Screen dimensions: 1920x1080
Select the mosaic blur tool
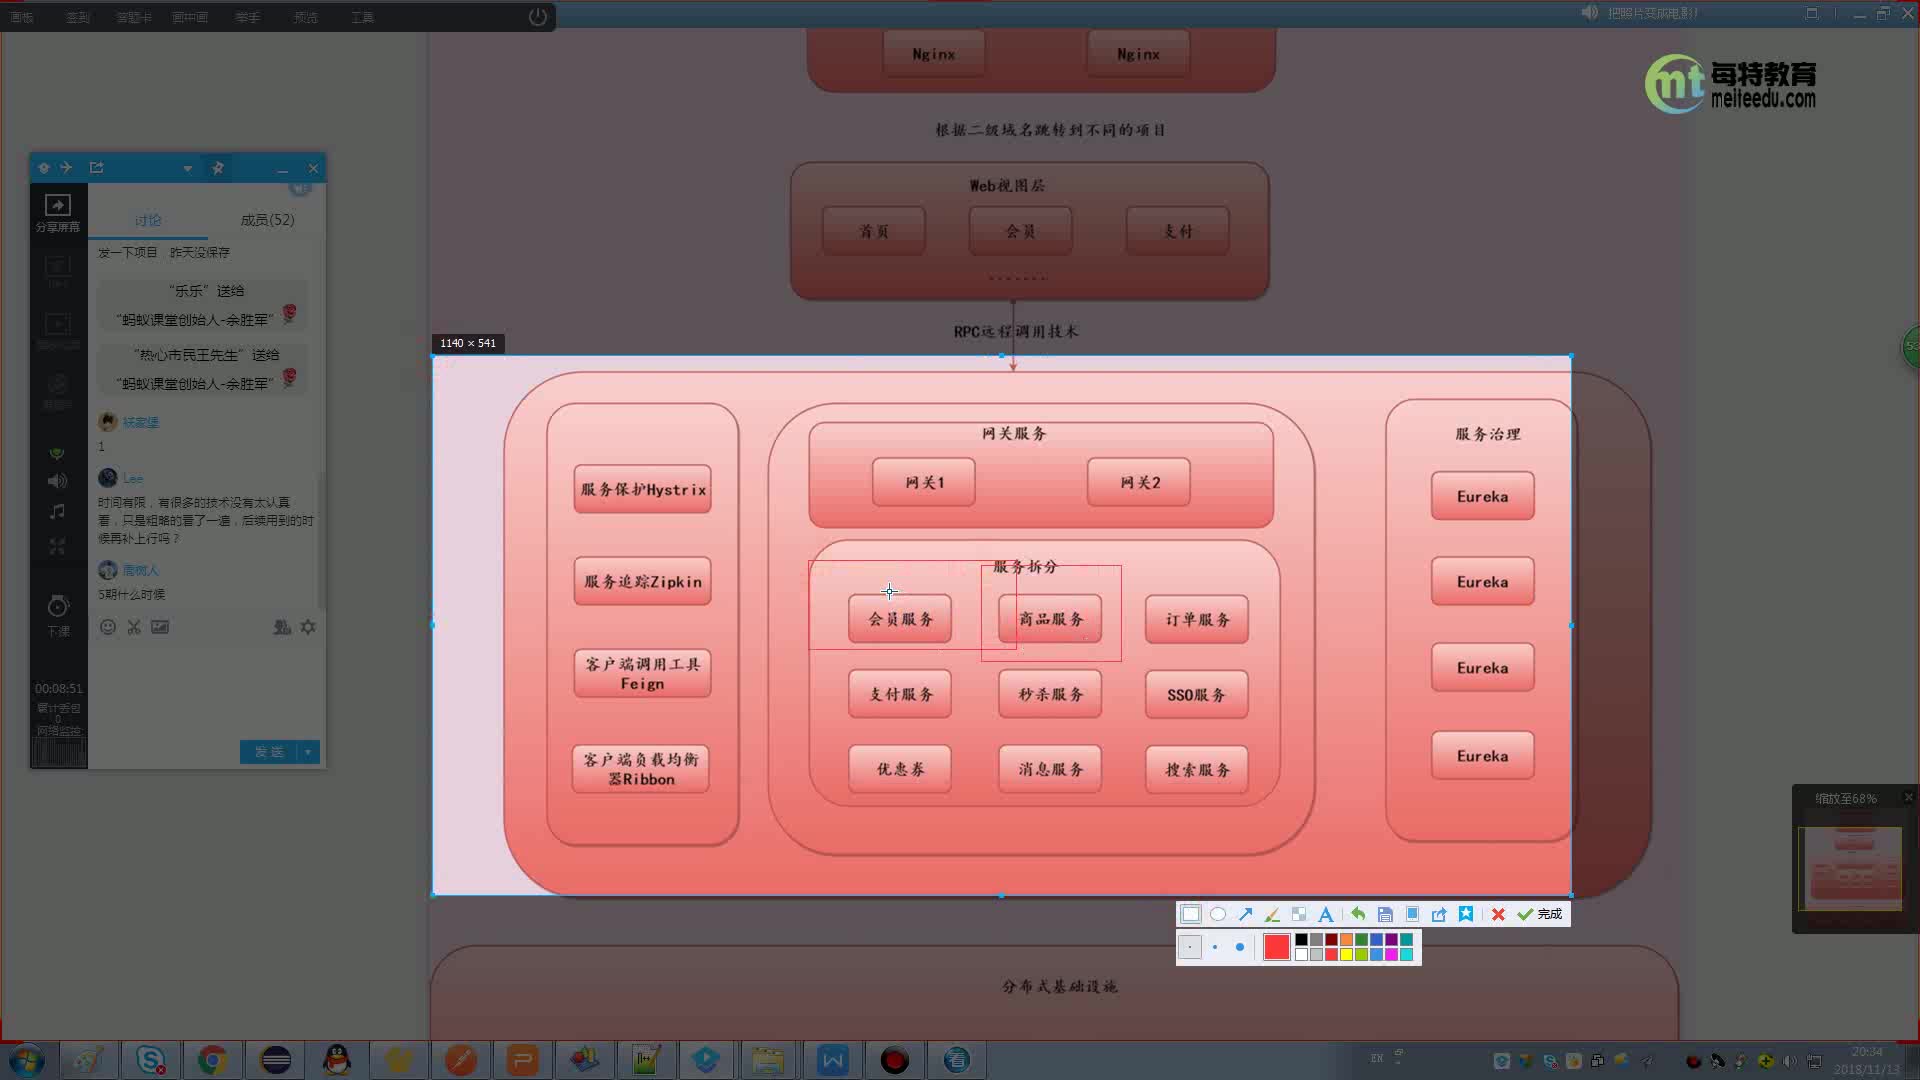1299,914
